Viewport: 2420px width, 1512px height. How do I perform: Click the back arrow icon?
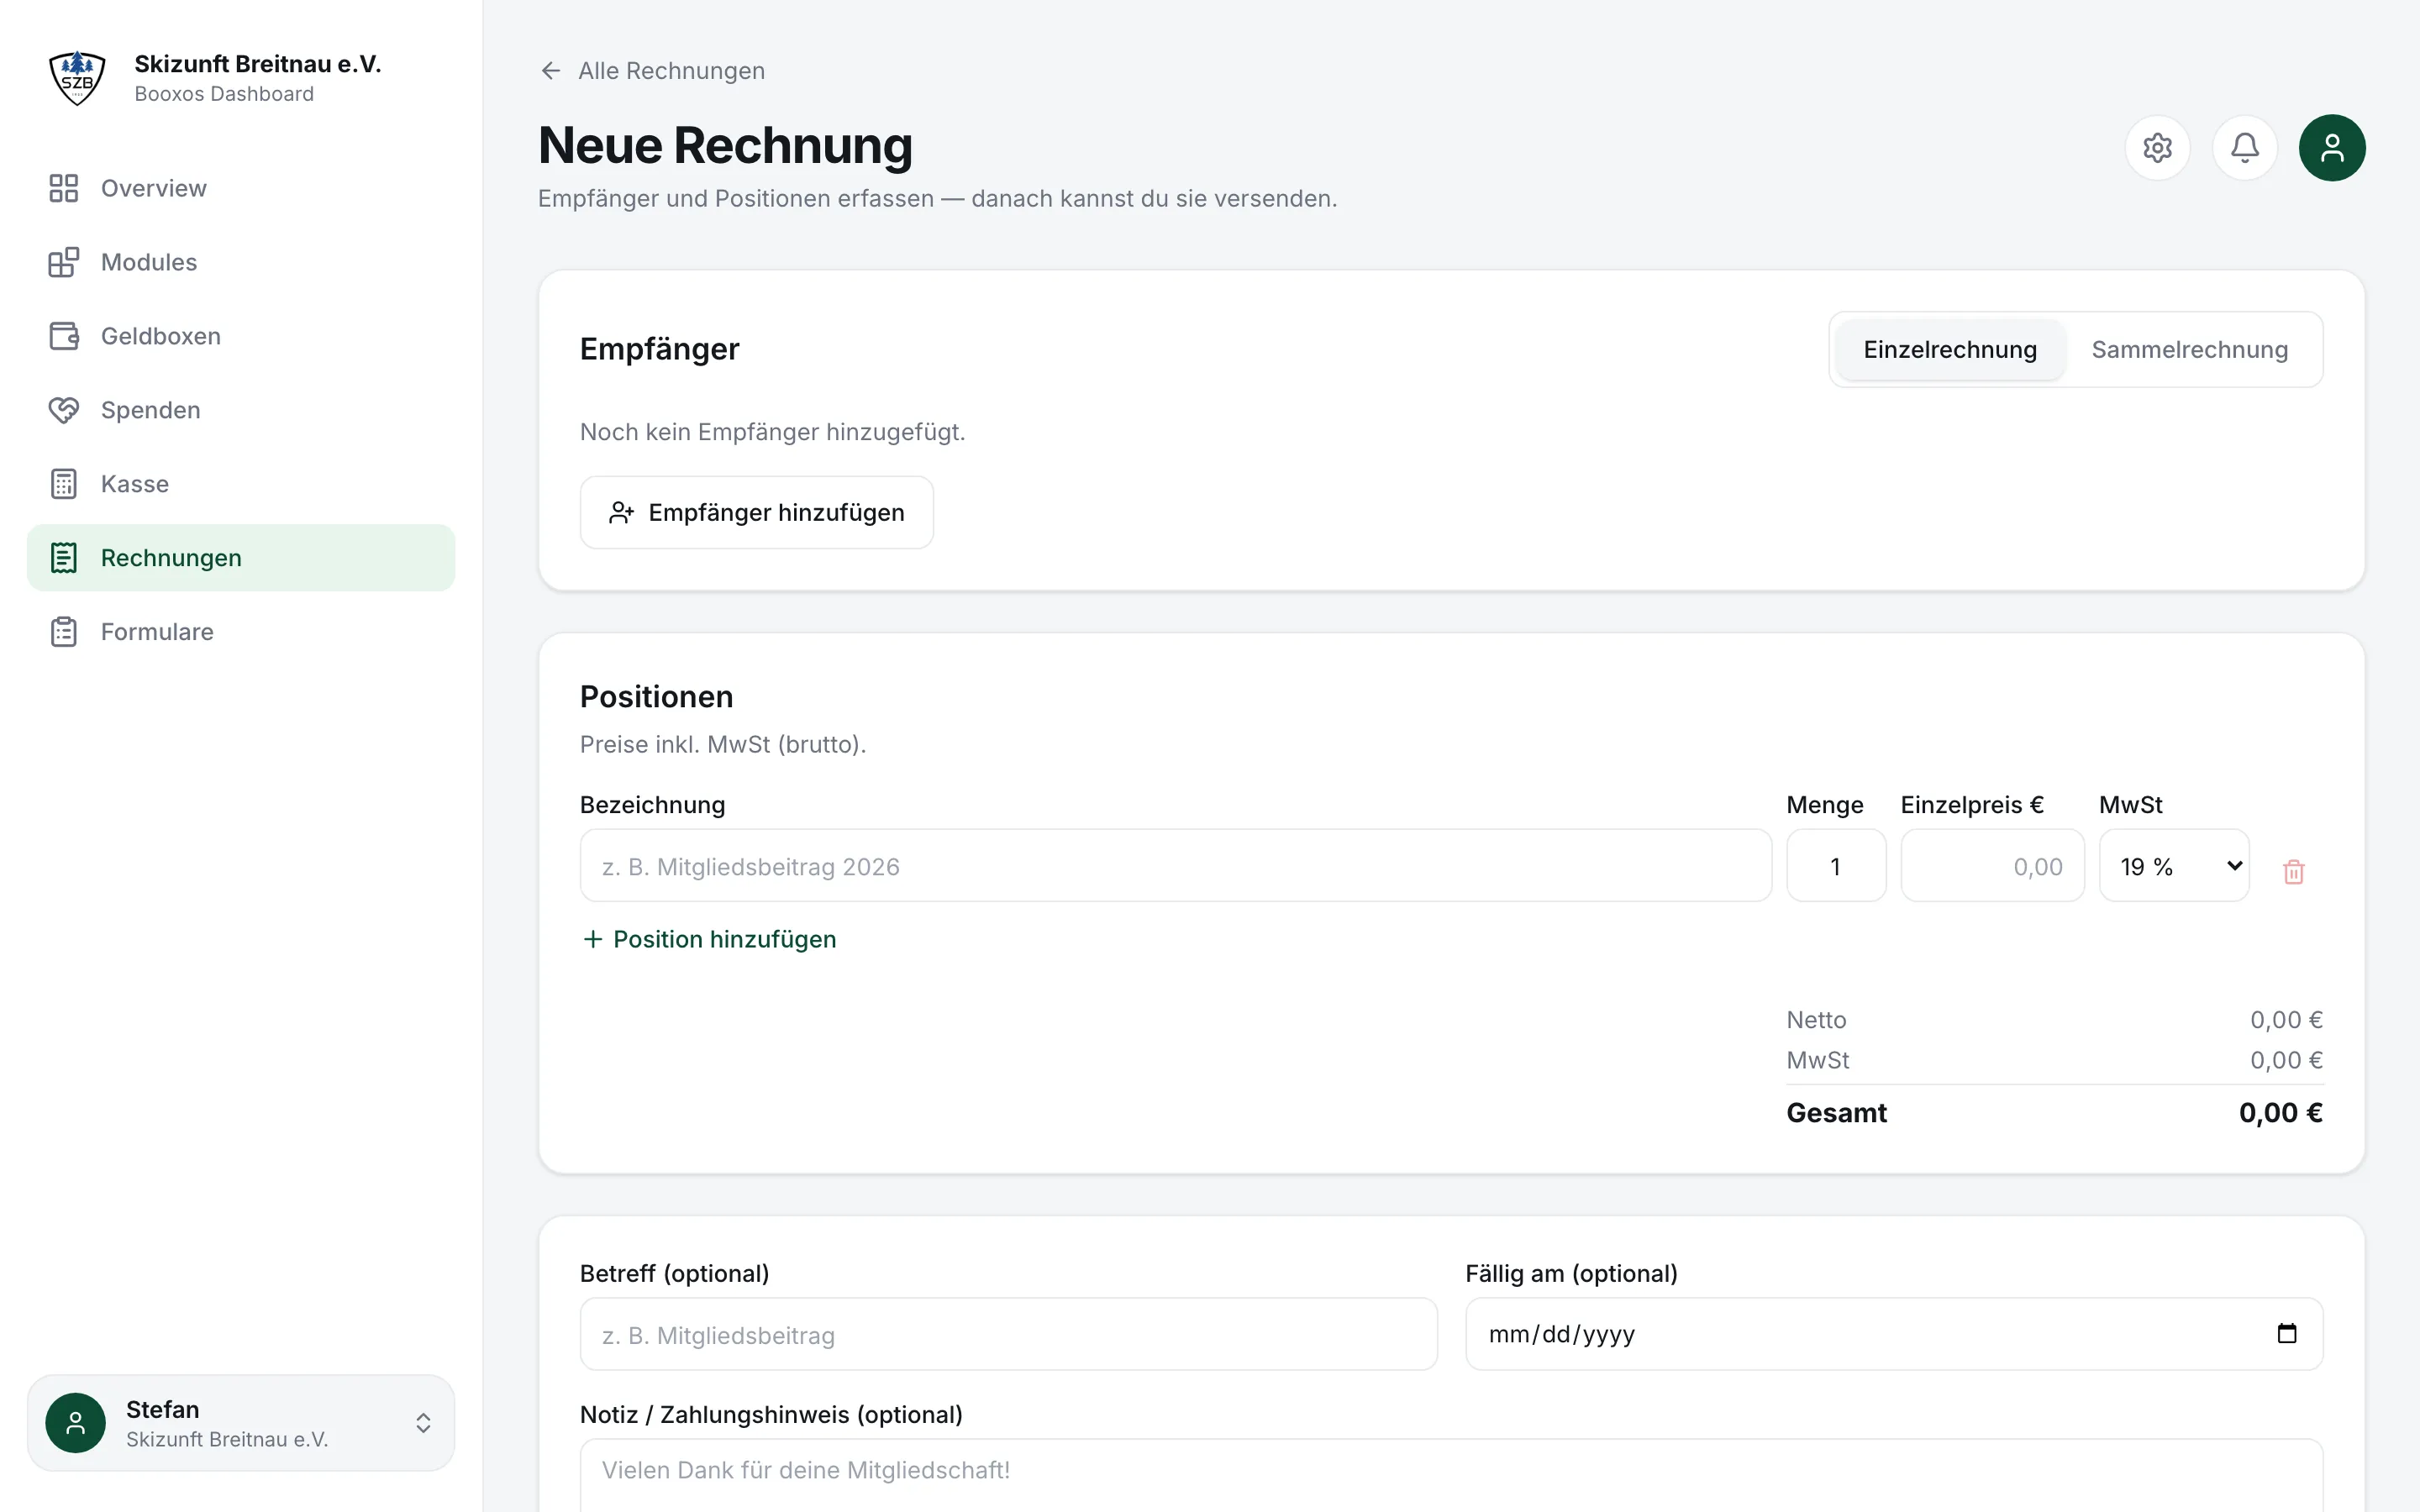(550, 71)
